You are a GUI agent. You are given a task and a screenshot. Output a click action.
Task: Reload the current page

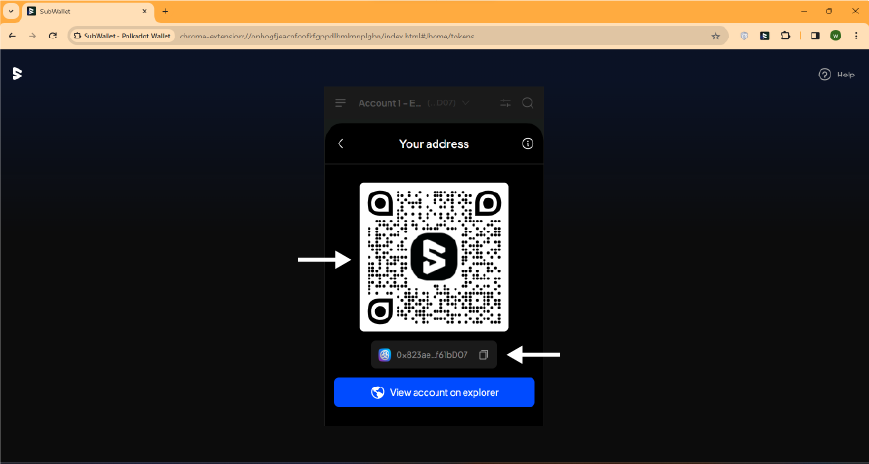tap(53, 35)
